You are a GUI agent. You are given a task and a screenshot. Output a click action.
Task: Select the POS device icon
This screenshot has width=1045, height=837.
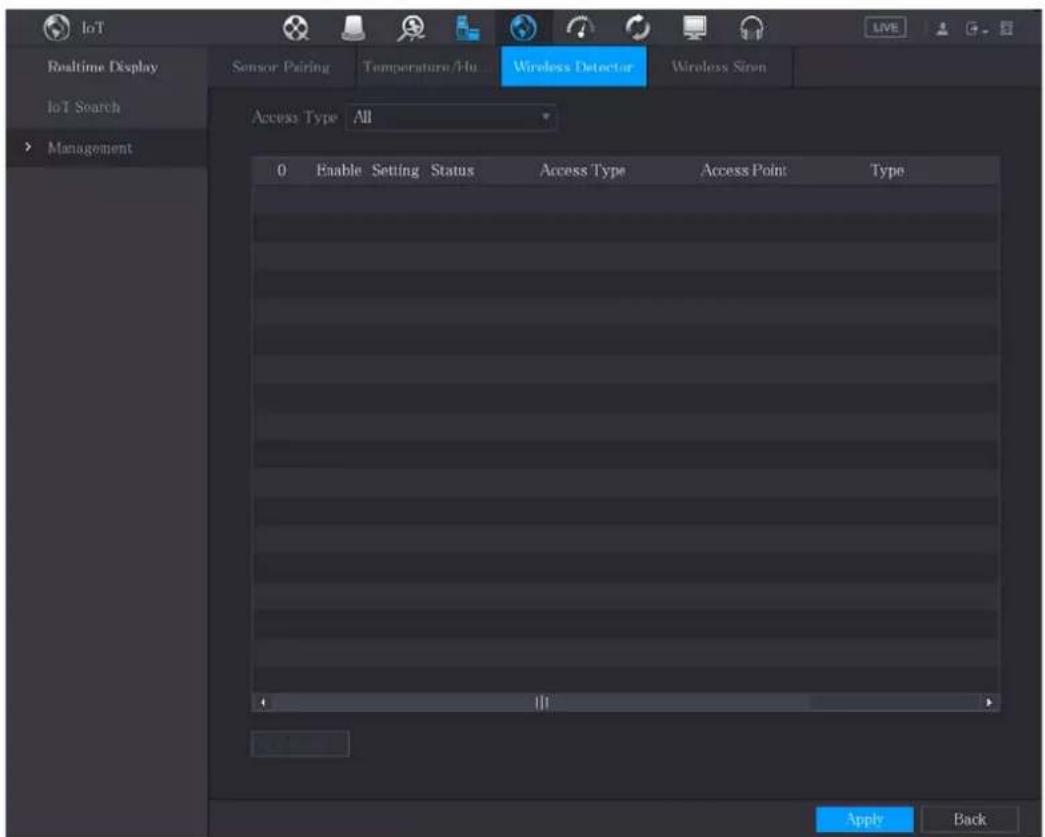pyautogui.click(x=467, y=28)
